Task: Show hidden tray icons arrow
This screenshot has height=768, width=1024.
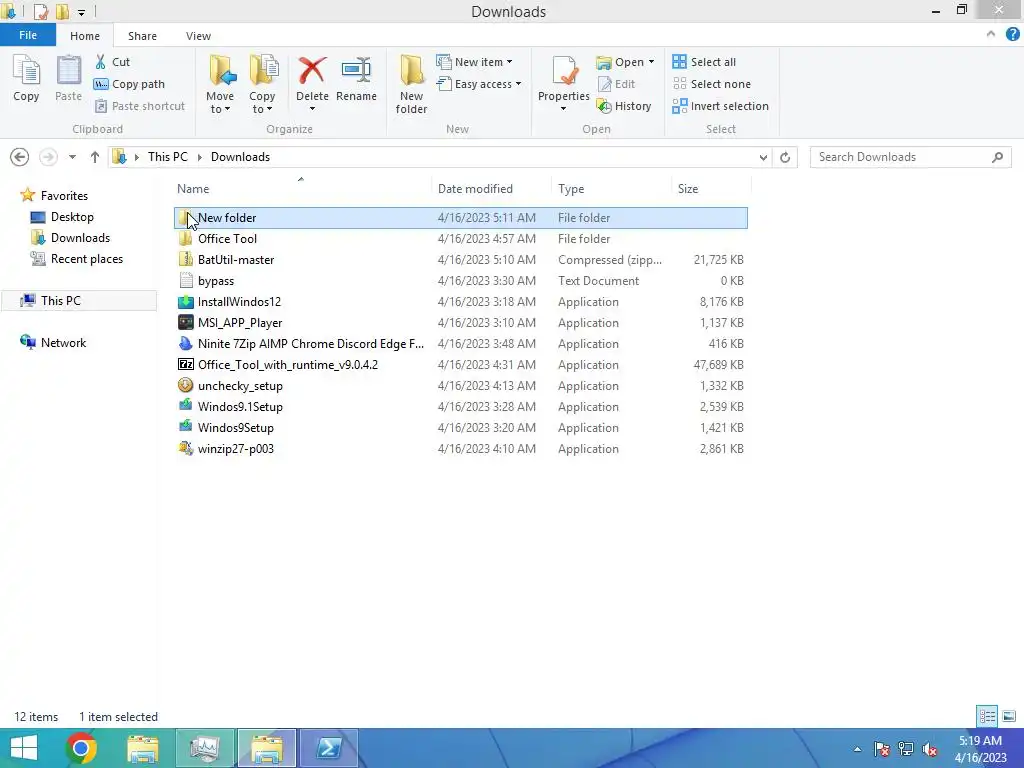Action: [x=857, y=749]
